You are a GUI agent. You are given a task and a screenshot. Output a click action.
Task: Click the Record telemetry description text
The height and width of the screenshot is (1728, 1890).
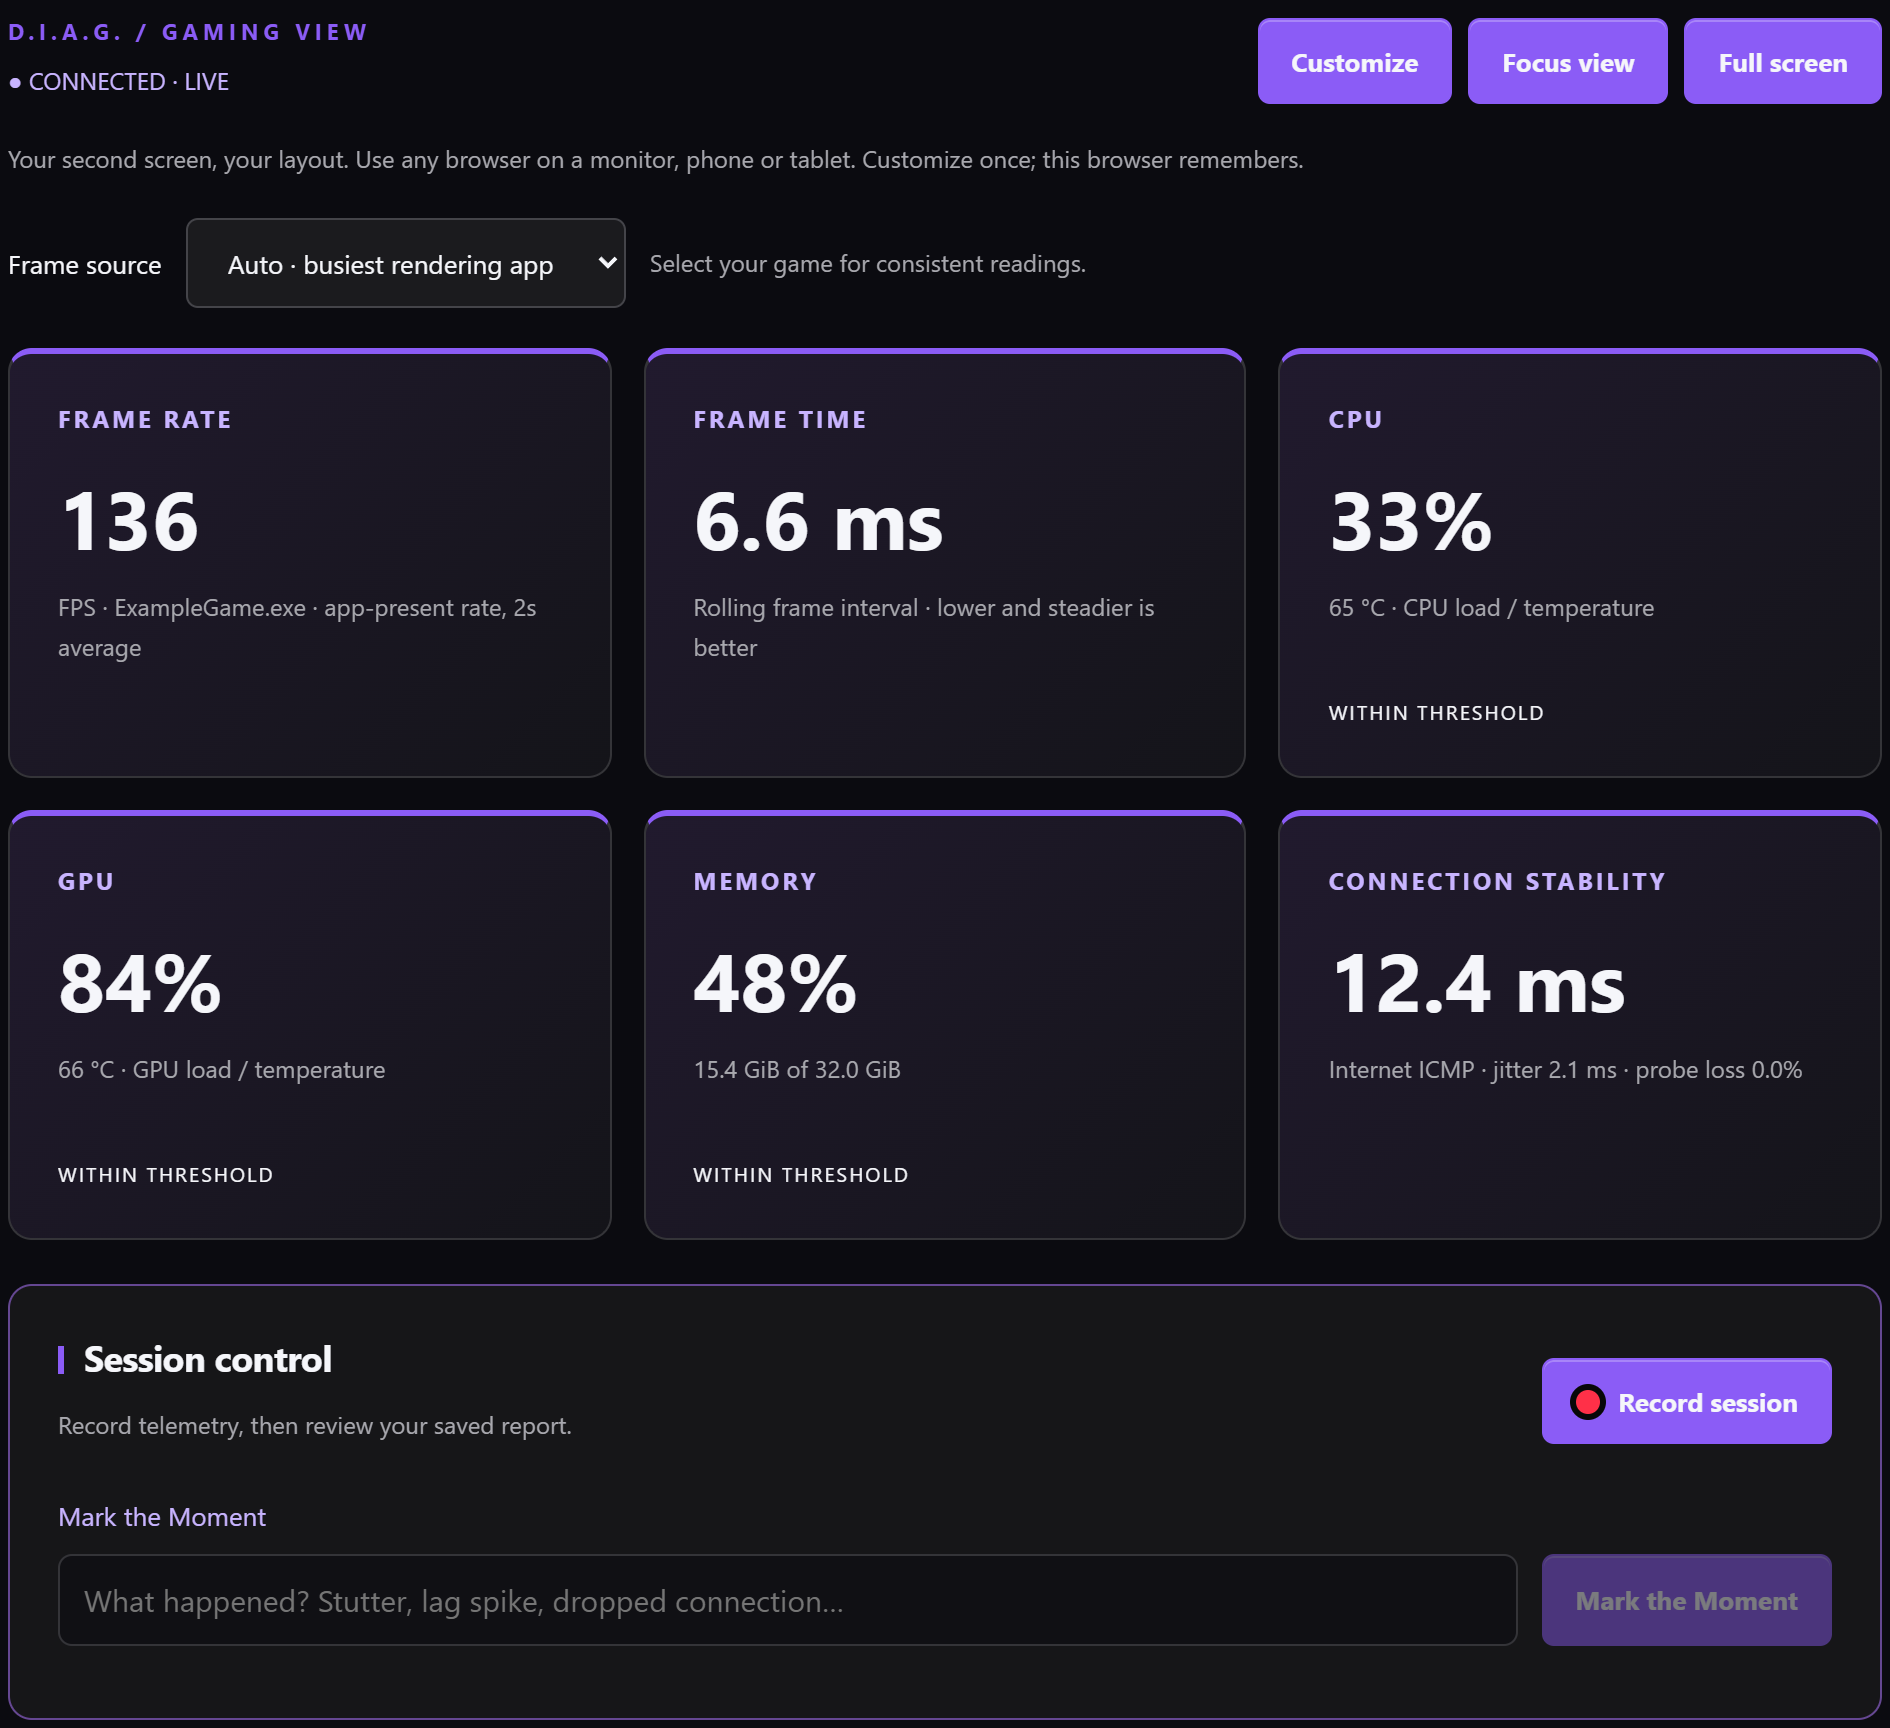point(315,1426)
